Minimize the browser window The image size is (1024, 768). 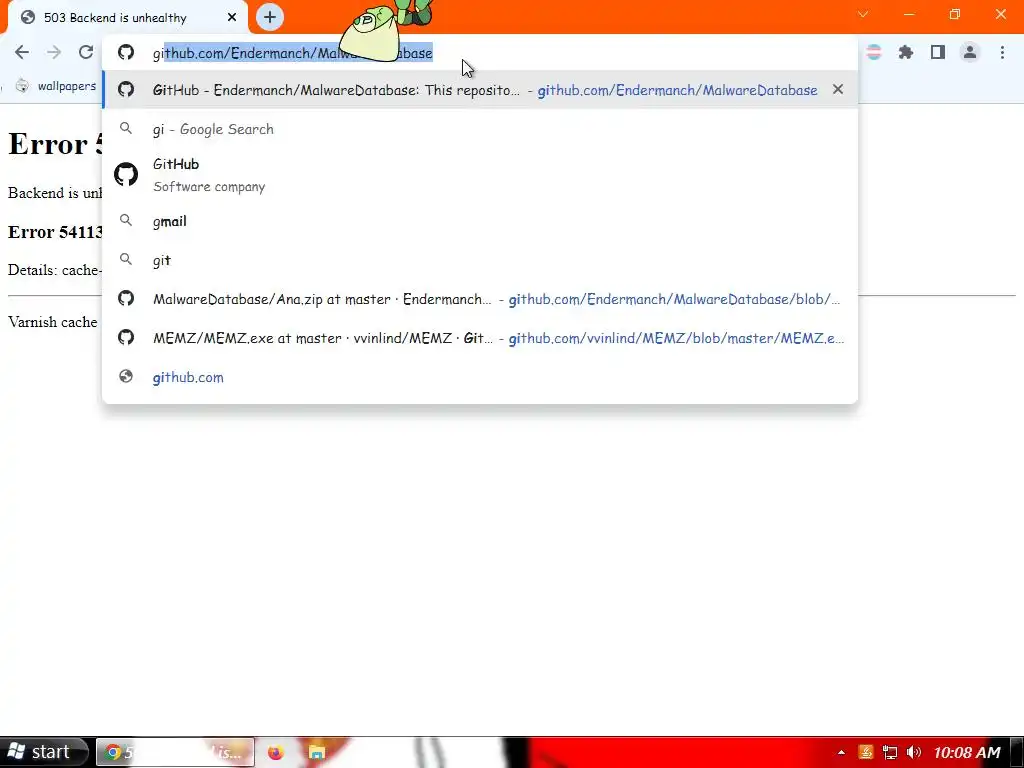click(x=909, y=14)
